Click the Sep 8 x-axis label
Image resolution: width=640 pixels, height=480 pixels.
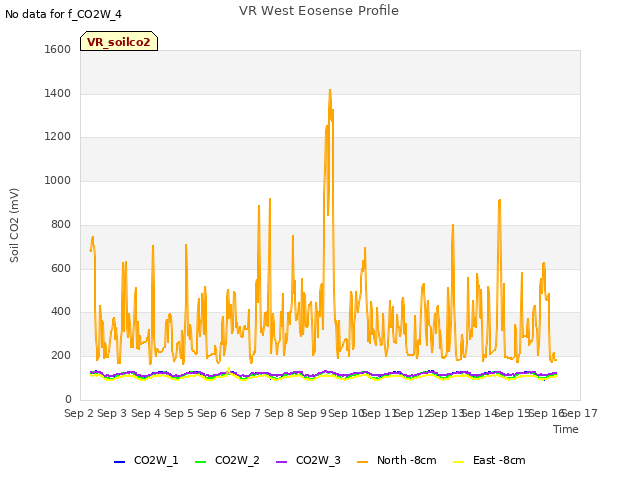(x=279, y=413)
